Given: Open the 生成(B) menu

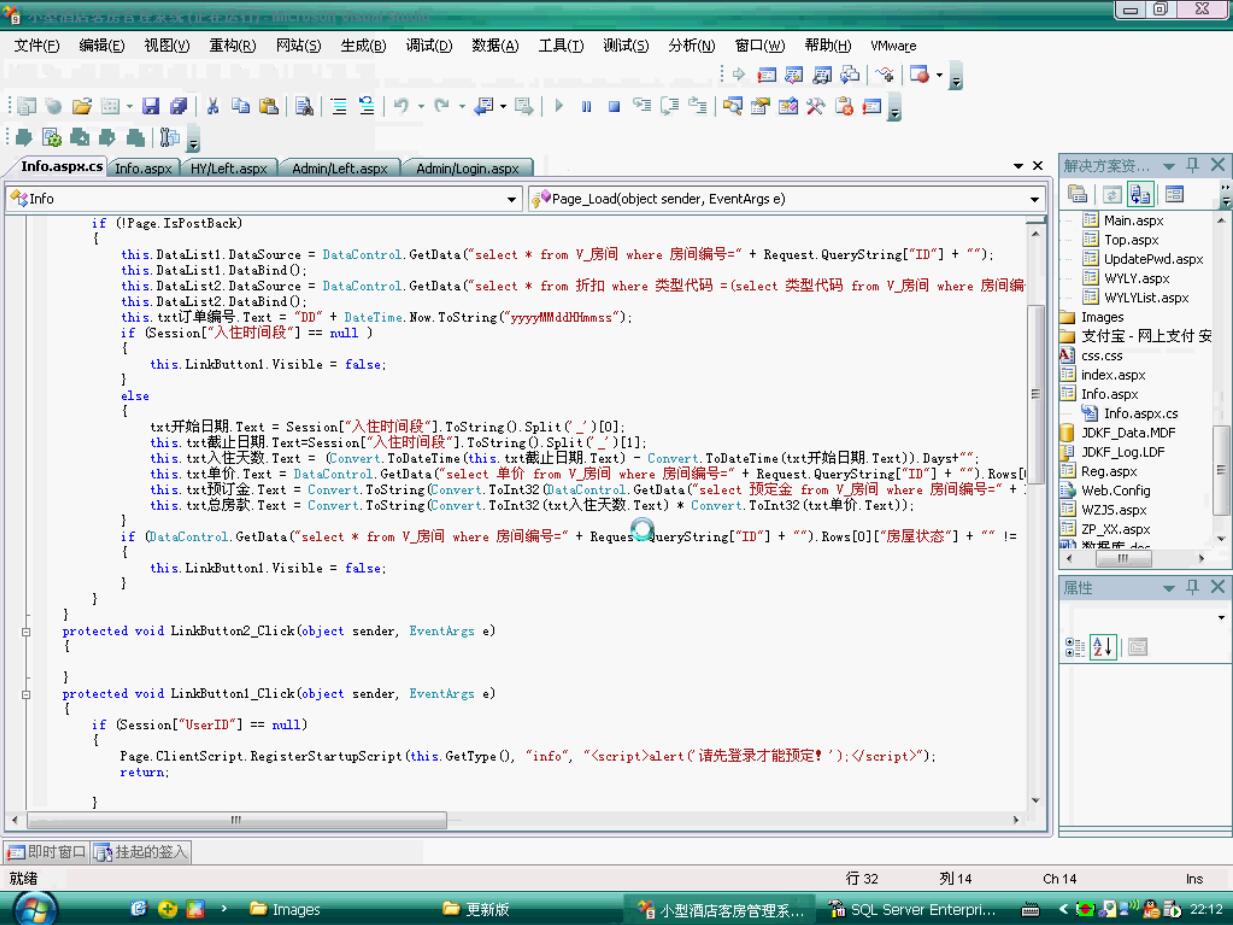Looking at the screenshot, I should [x=364, y=46].
